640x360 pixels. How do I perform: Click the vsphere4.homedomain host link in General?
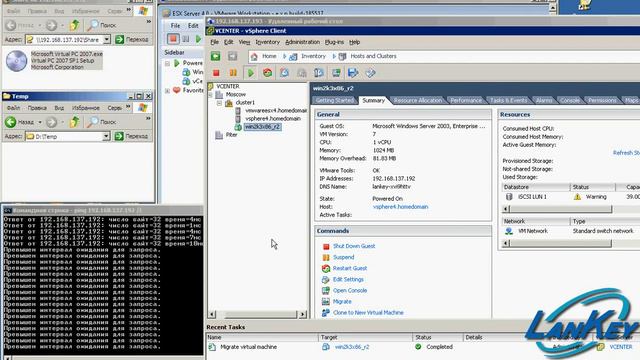click(x=400, y=207)
